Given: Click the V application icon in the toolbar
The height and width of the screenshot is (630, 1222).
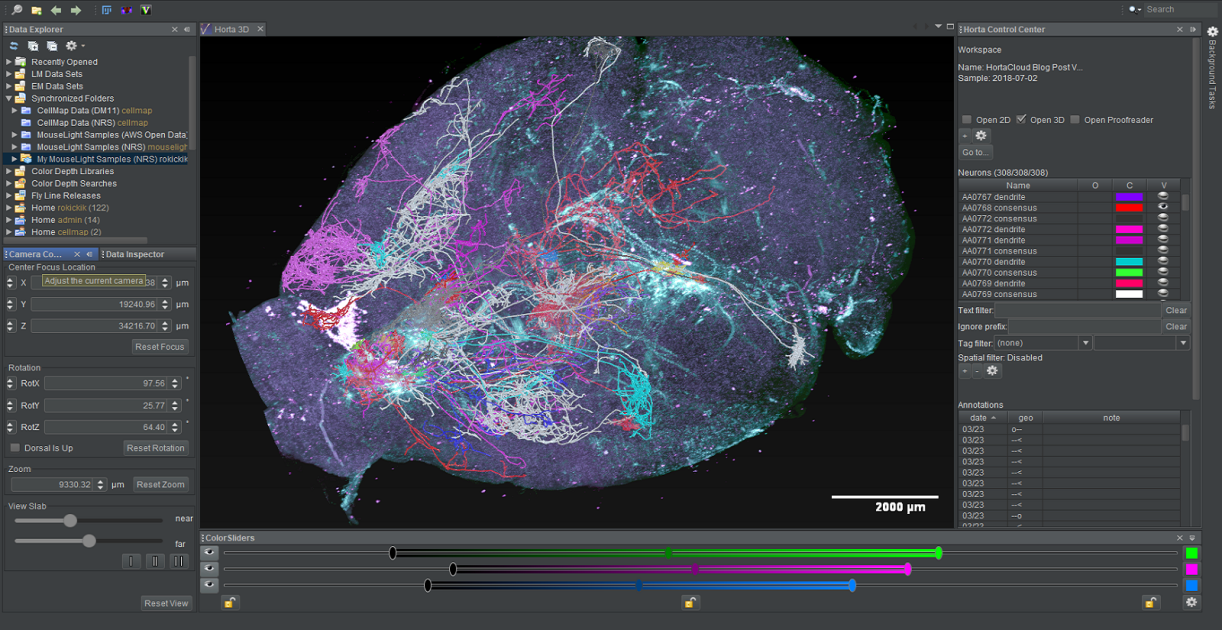Looking at the screenshot, I should coord(146,10).
